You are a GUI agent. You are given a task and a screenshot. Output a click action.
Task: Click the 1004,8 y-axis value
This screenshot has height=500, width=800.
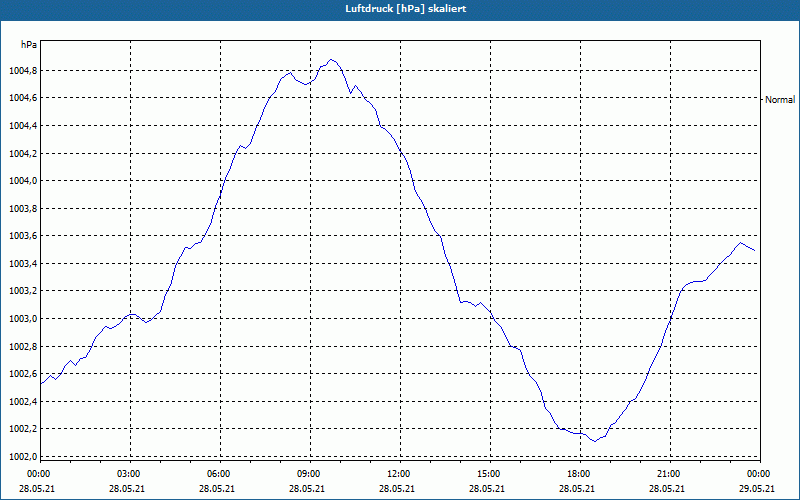coord(23,71)
